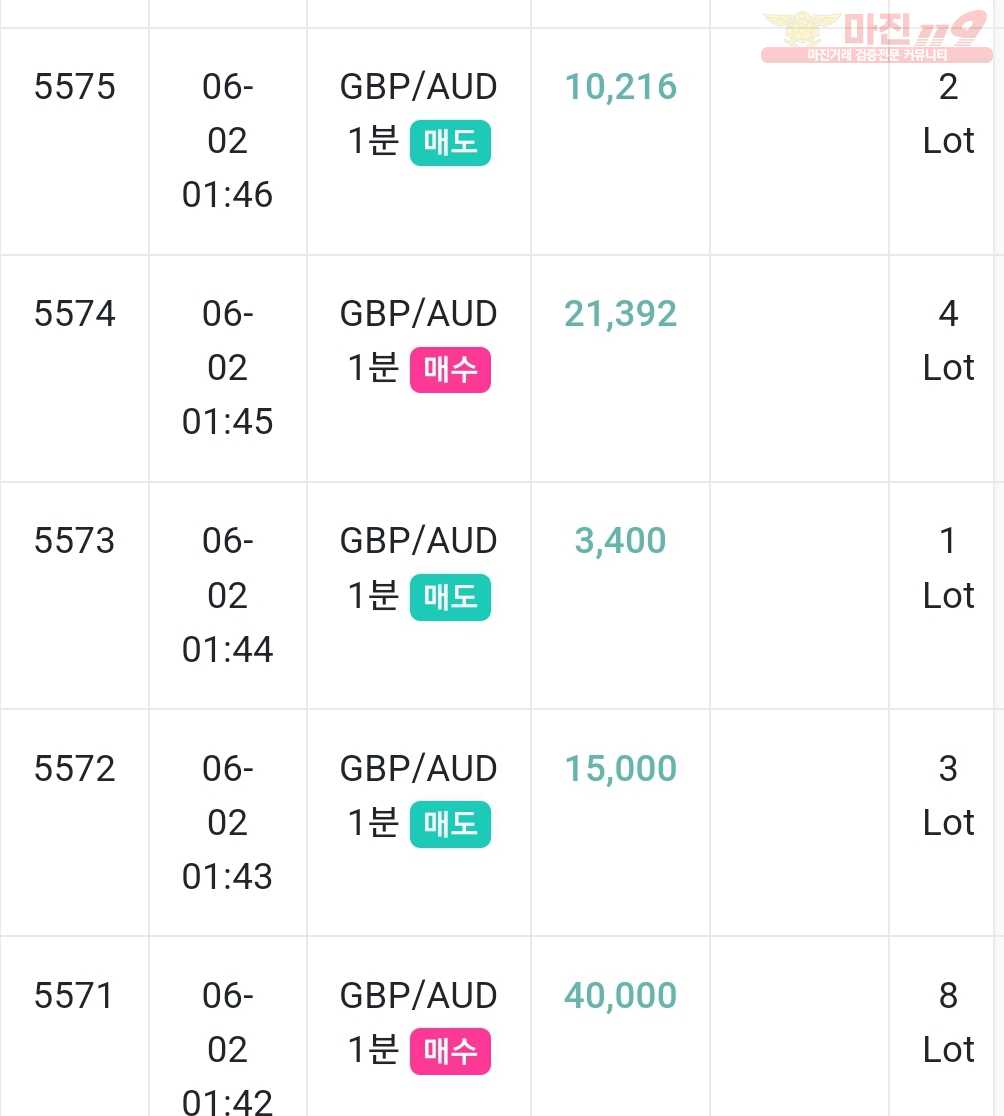Viewport: 1004px width, 1116px height.
Task: Click the 매도 badge in row 5572
Action: [x=450, y=823]
